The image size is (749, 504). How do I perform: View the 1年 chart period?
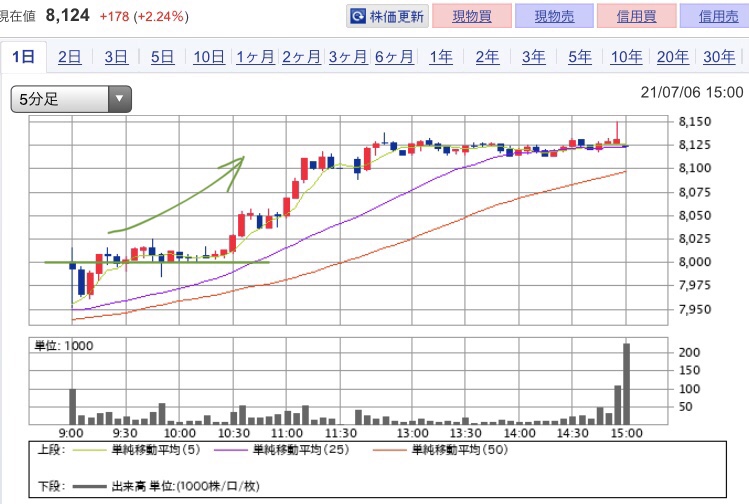(x=440, y=57)
